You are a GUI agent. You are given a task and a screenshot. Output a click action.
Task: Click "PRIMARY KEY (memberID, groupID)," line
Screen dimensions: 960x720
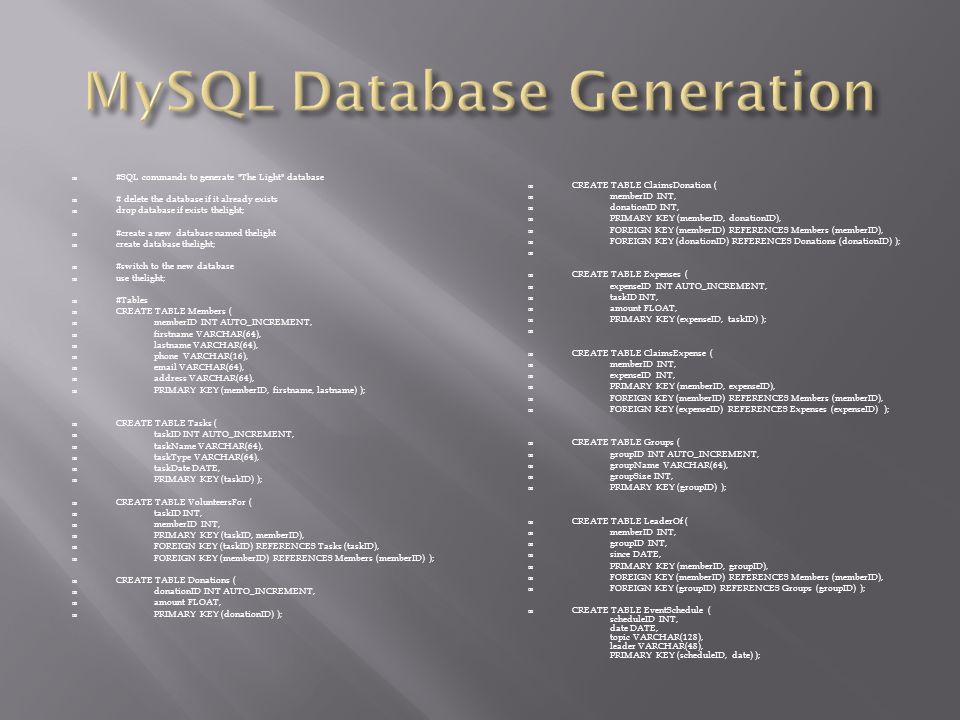pyautogui.click(x=689, y=566)
